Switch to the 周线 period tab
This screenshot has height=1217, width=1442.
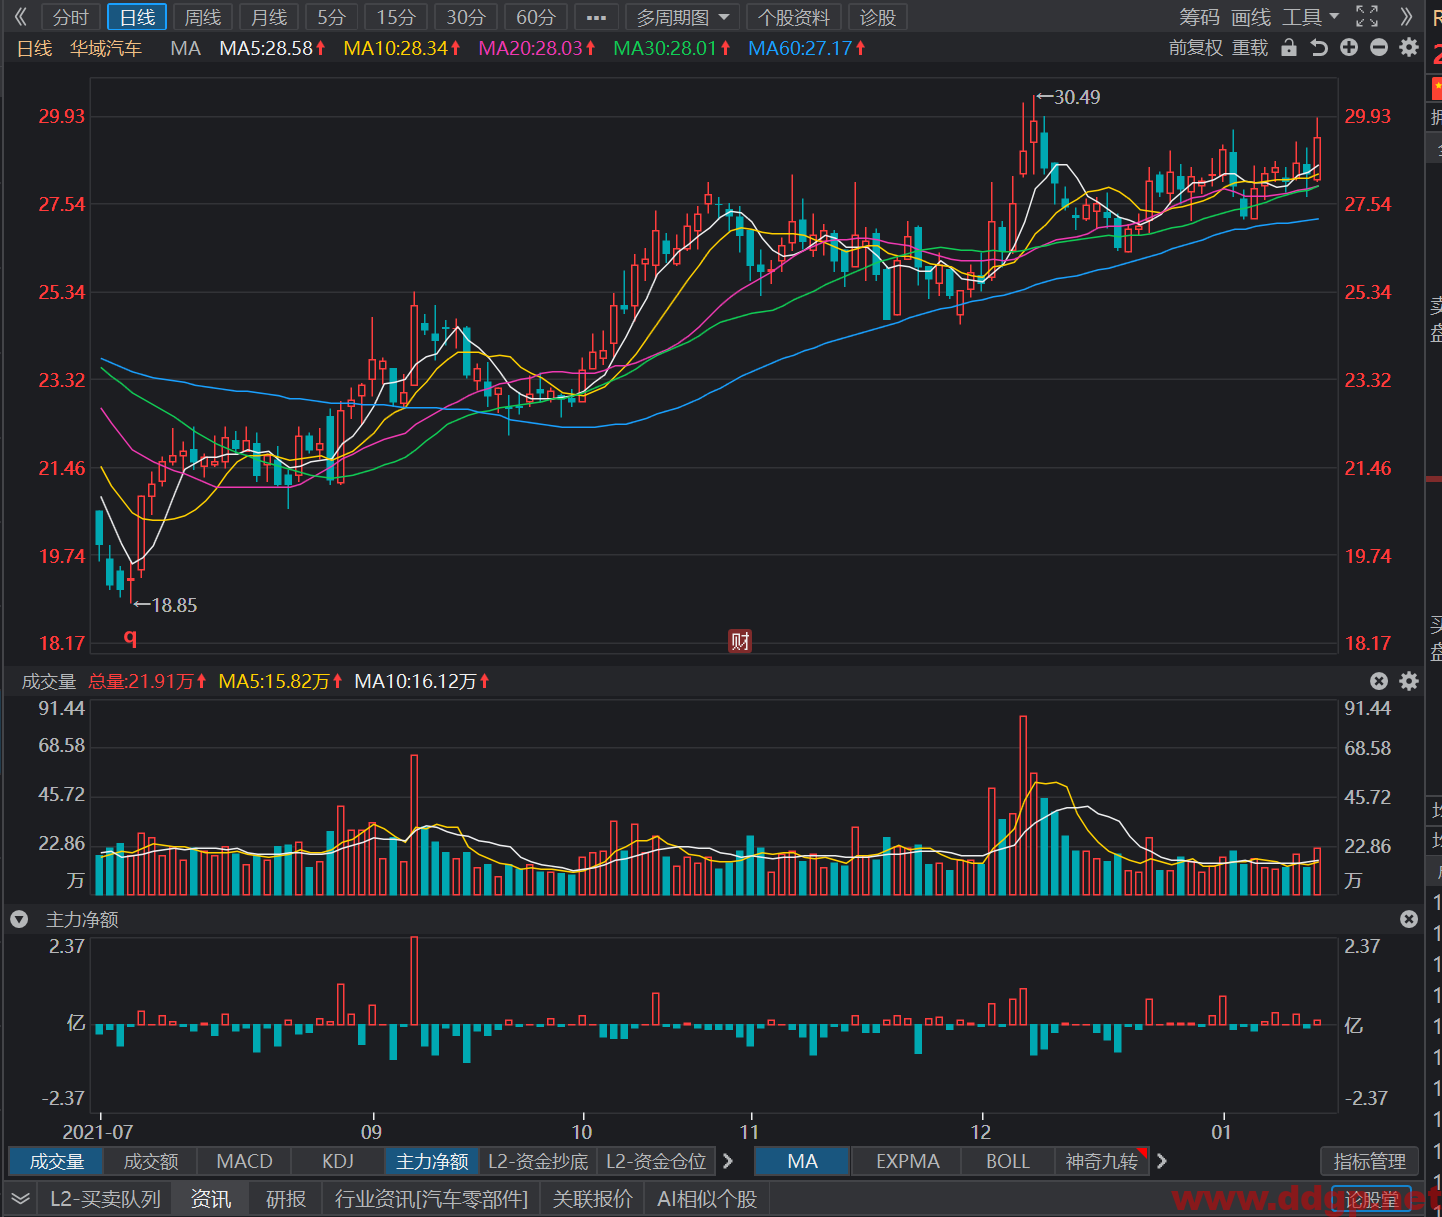[x=203, y=17]
